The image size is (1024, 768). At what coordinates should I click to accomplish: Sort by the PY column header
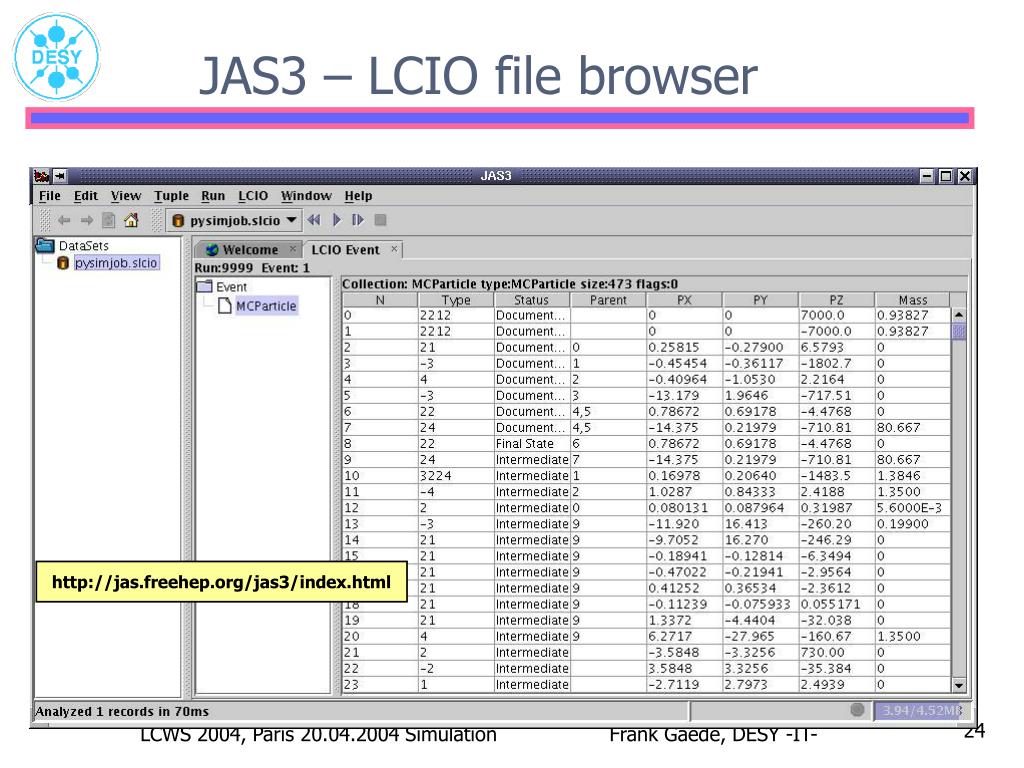click(x=760, y=300)
